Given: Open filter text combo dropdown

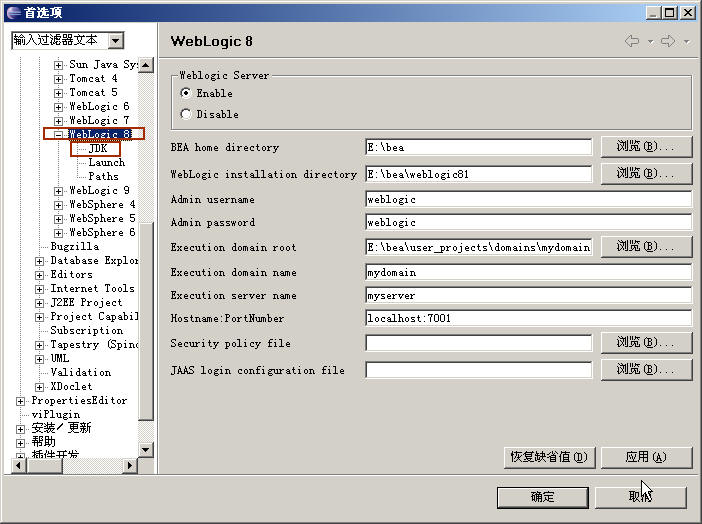Looking at the screenshot, I should tap(116, 41).
